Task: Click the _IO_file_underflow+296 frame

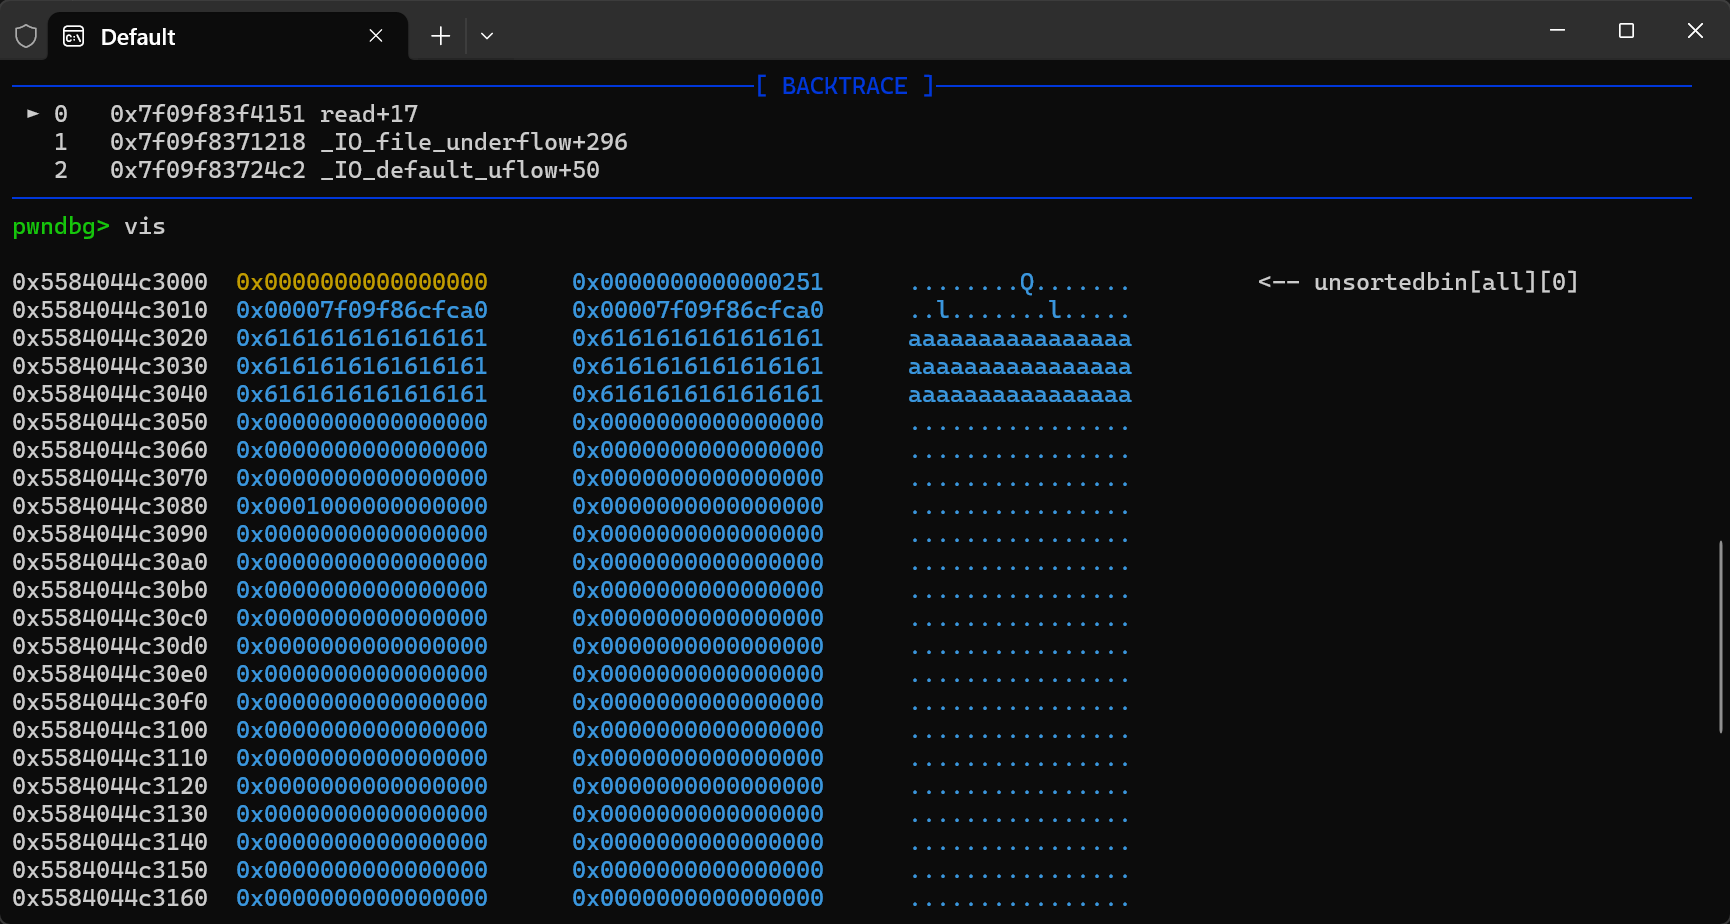Action: [473, 142]
